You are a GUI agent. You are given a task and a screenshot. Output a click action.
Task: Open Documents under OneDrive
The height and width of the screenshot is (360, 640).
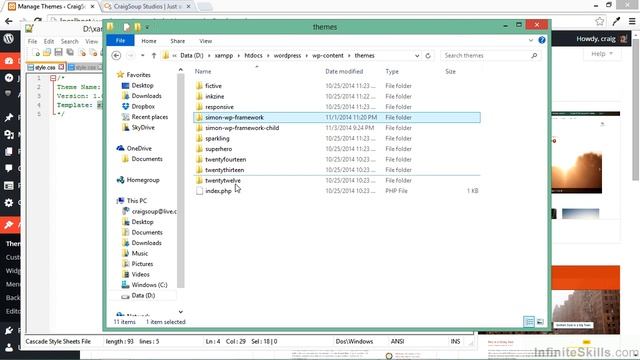click(x=147, y=159)
